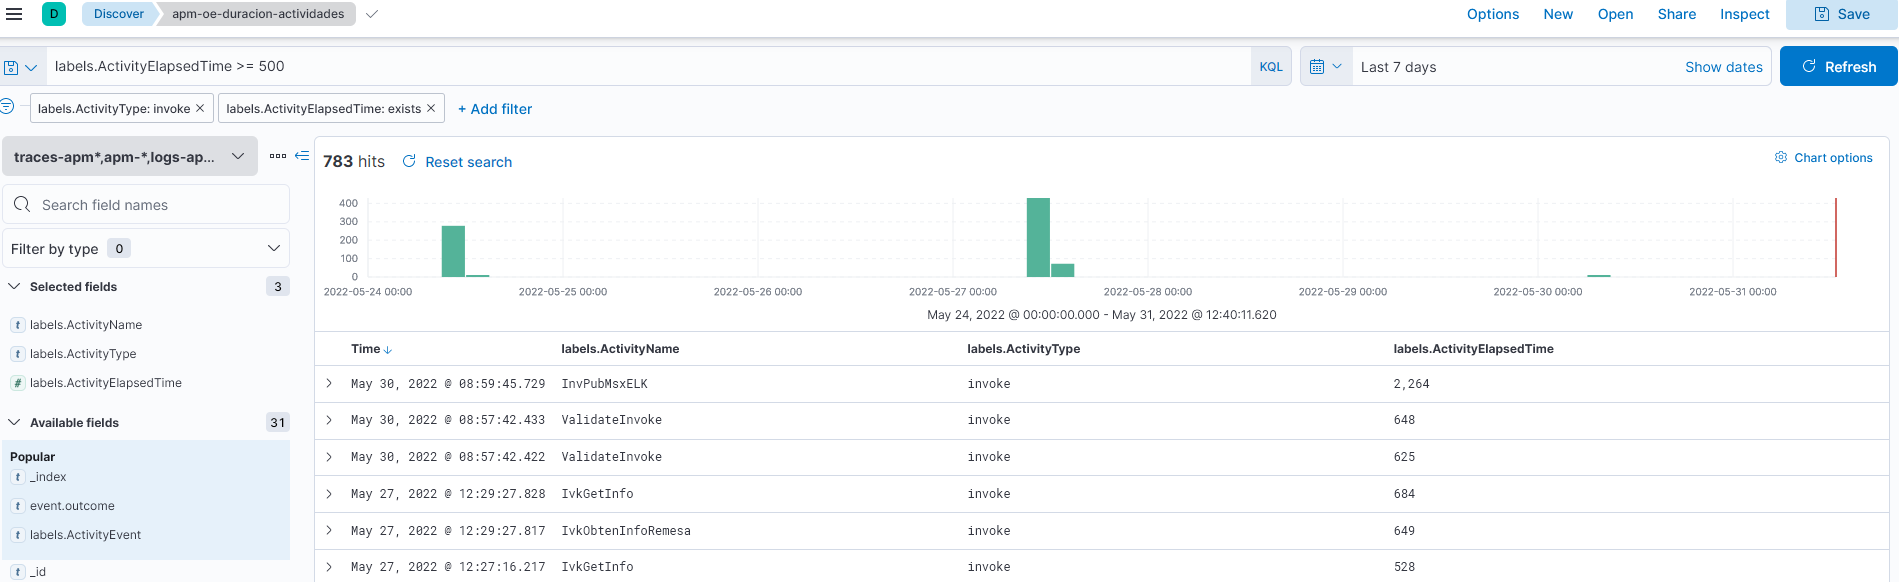Open the saved query menu icon
Viewport: 1899px width, 582px height.
(x=20, y=67)
